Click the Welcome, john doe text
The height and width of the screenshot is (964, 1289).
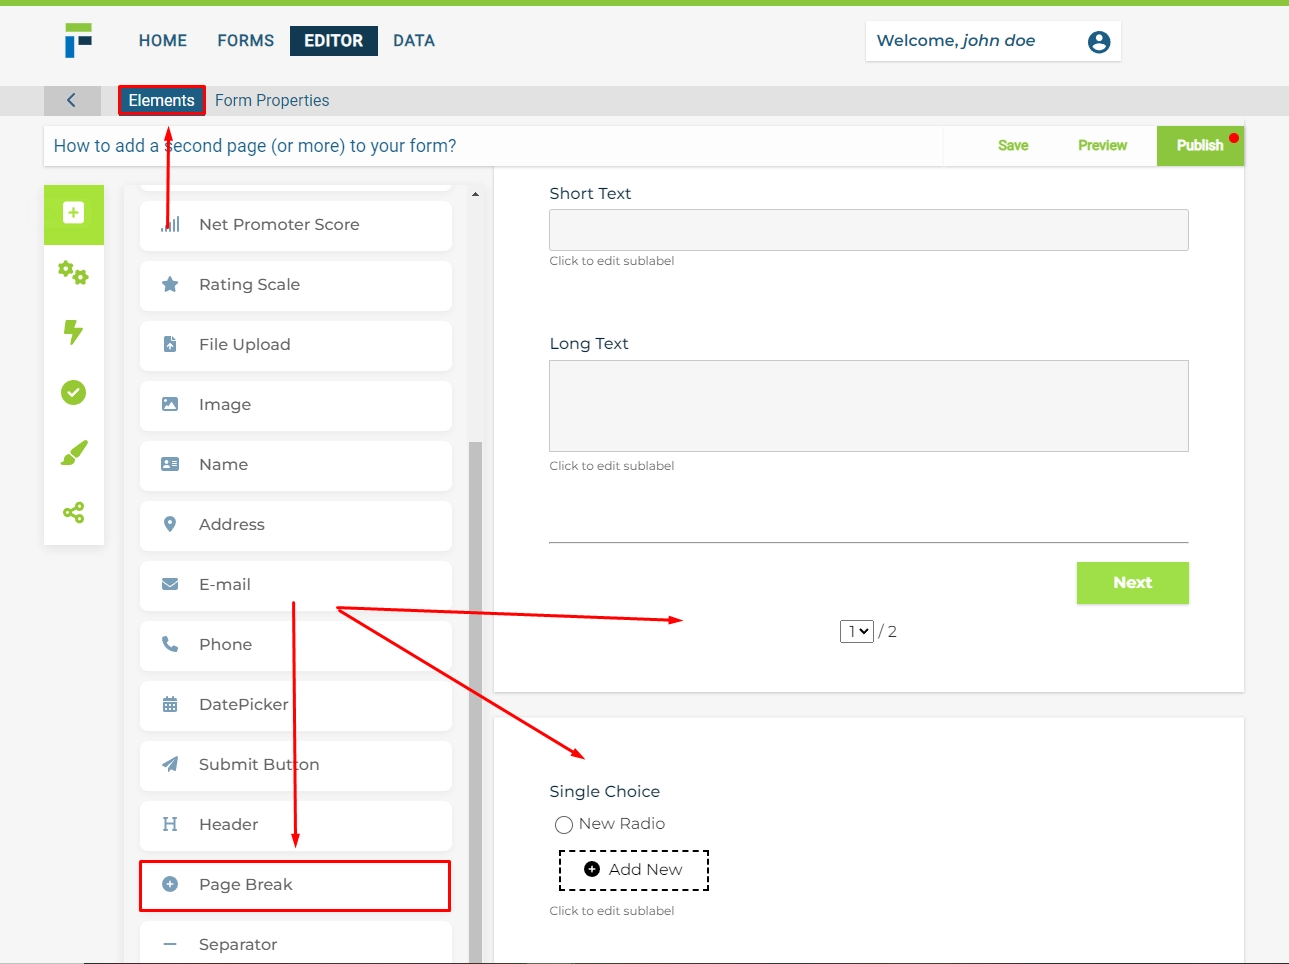[x=956, y=41]
